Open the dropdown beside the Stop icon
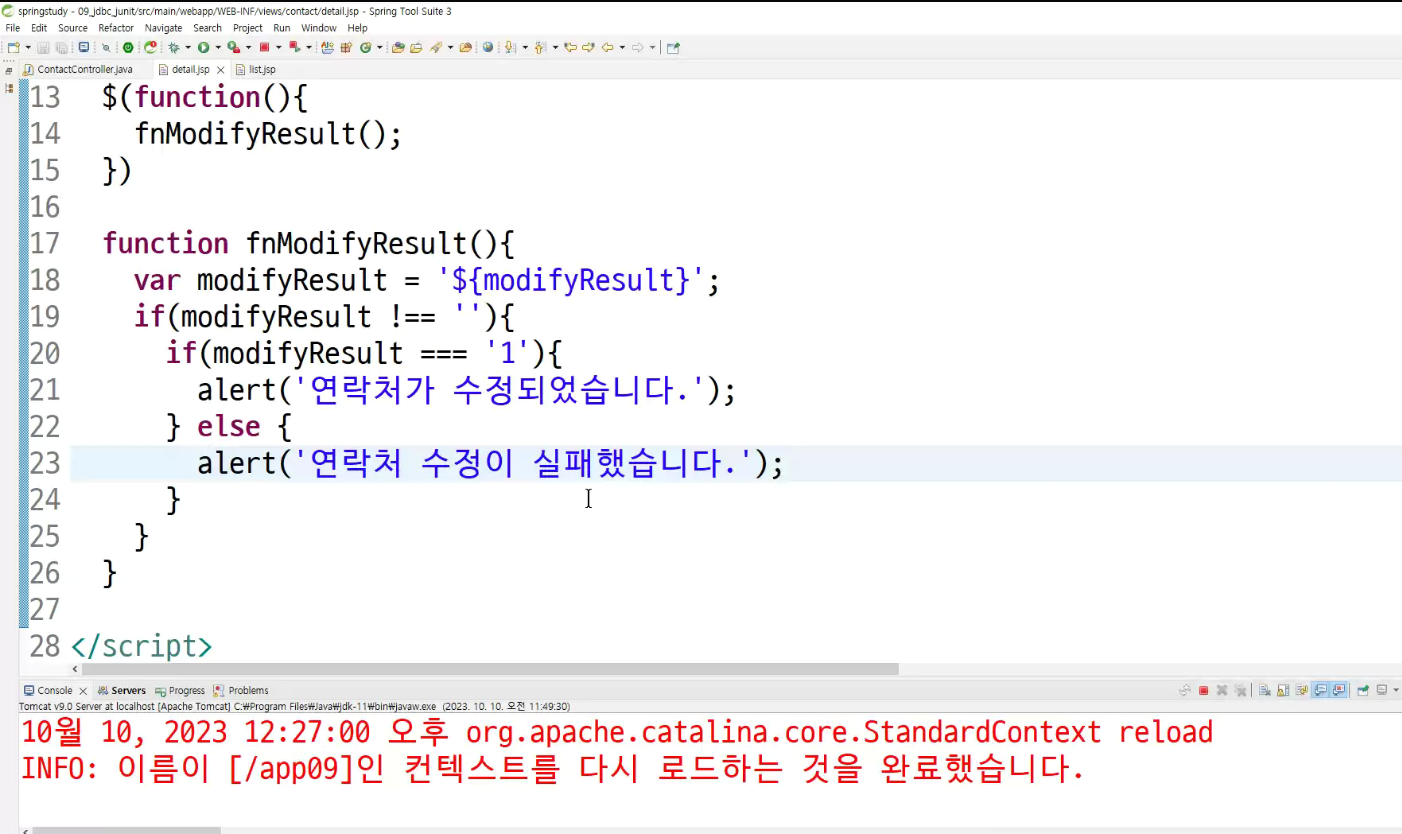Viewport: 1402px width, 834px height. [x=279, y=47]
